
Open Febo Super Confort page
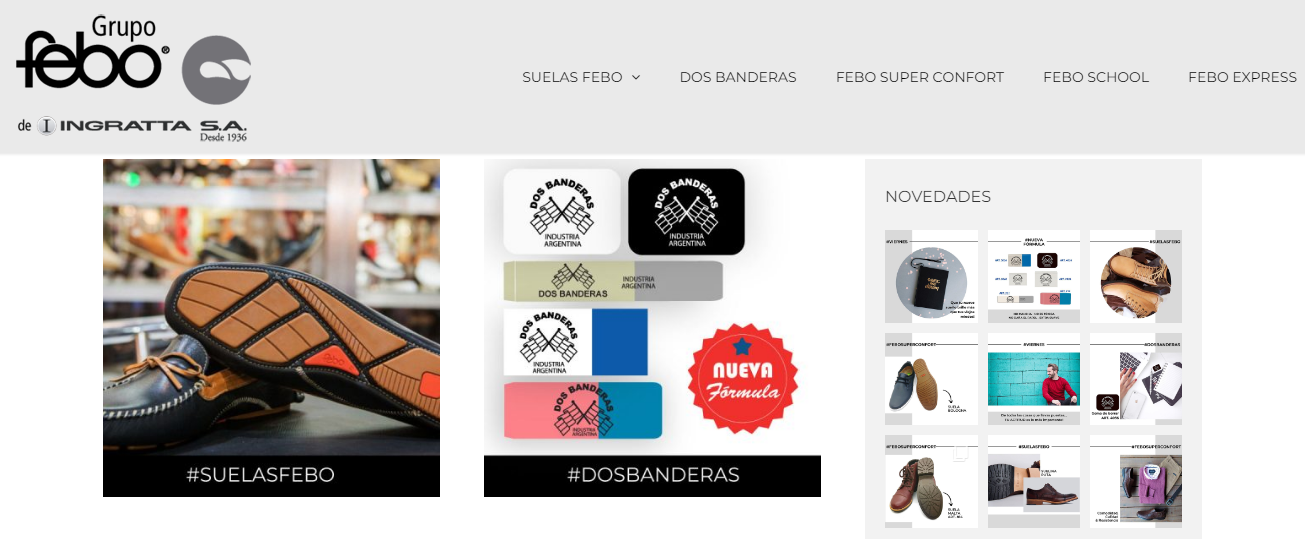[920, 77]
